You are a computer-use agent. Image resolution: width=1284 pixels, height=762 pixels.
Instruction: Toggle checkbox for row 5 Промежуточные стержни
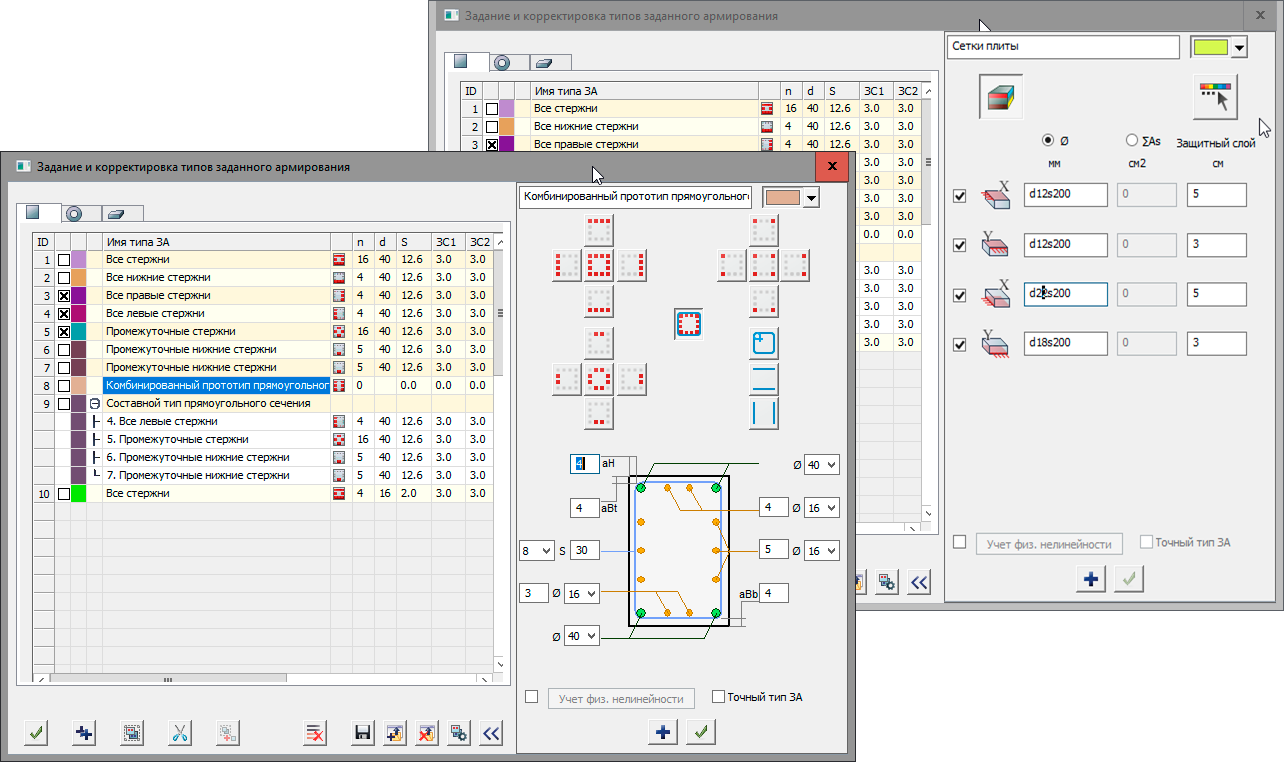(64, 332)
